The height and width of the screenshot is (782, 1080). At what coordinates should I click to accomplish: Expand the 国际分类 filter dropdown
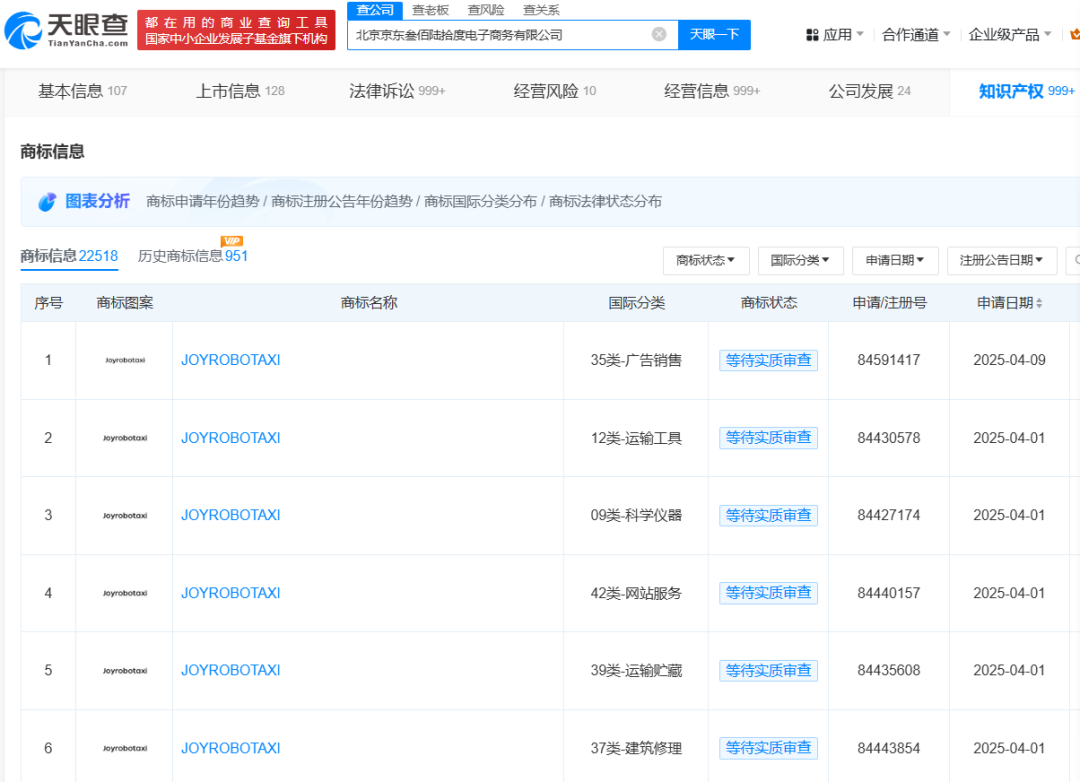click(800, 261)
